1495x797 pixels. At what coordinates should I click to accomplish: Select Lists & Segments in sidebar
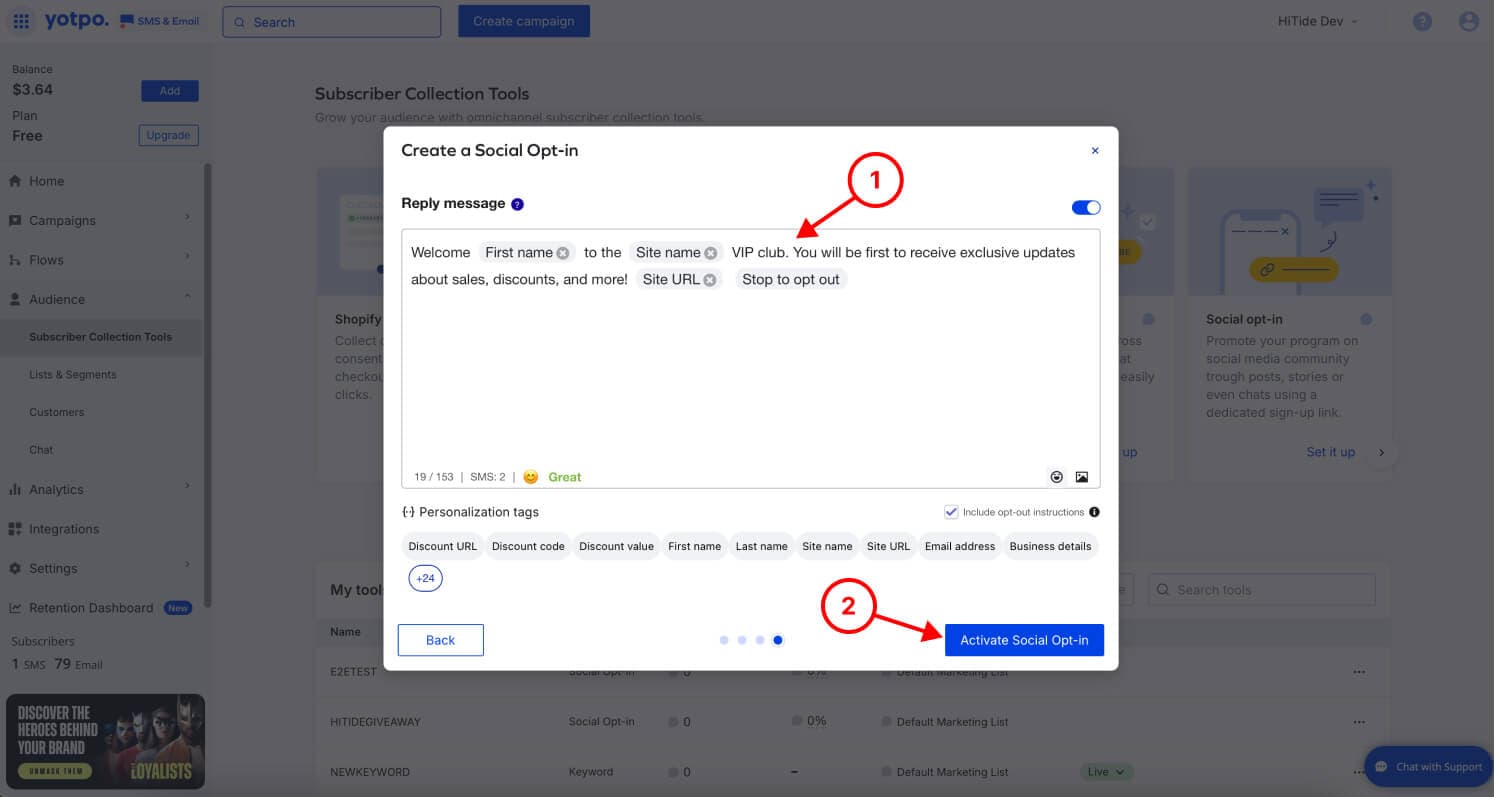click(73, 374)
